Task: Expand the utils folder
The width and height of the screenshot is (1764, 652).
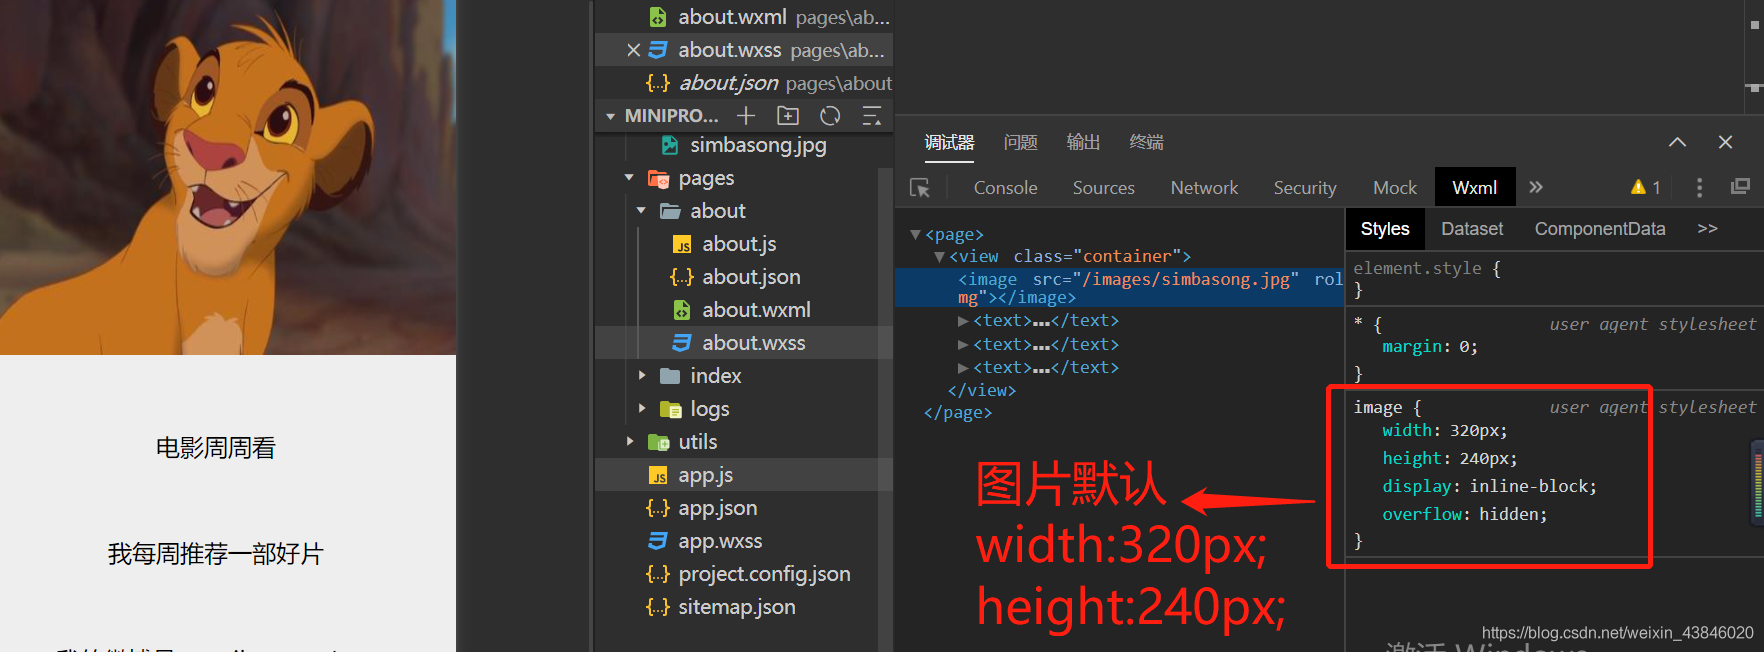Action: pos(629,442)
